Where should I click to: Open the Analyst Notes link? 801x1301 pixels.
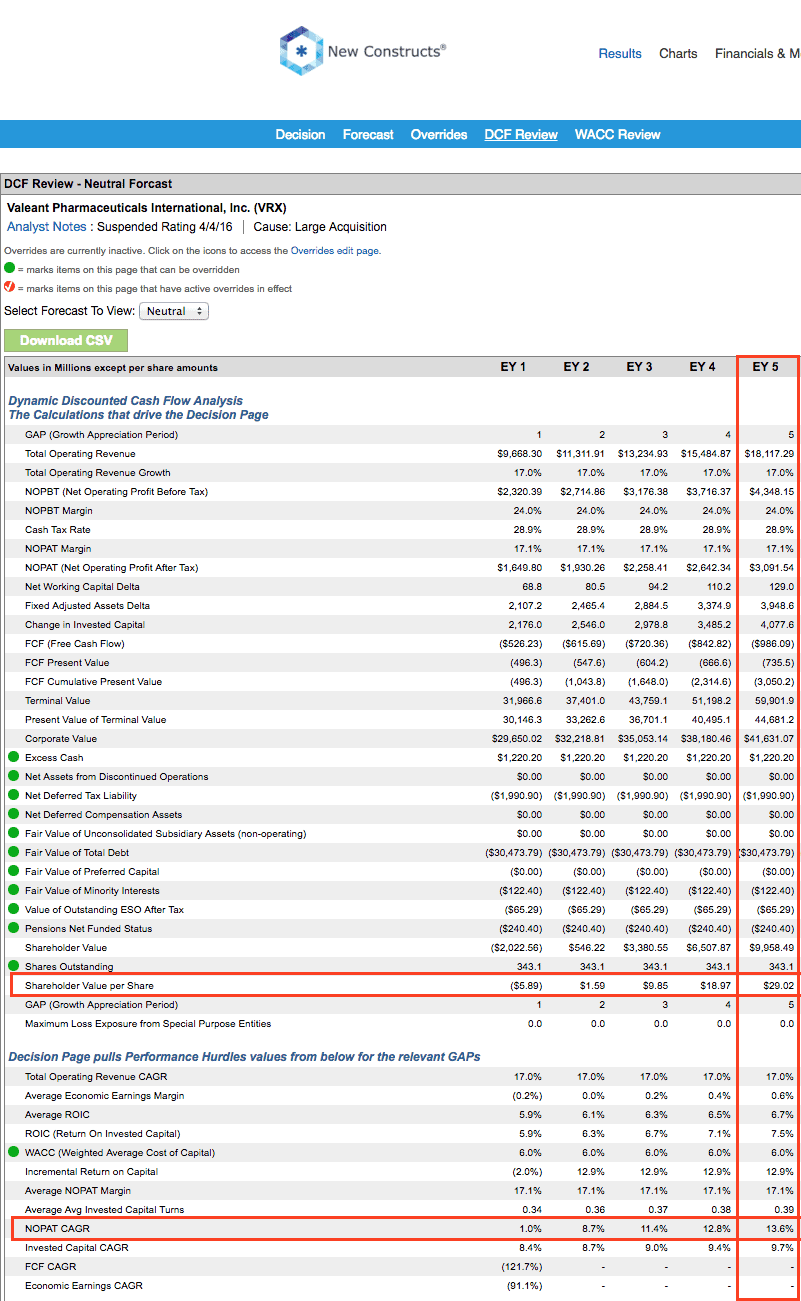[x=47, y=227]
